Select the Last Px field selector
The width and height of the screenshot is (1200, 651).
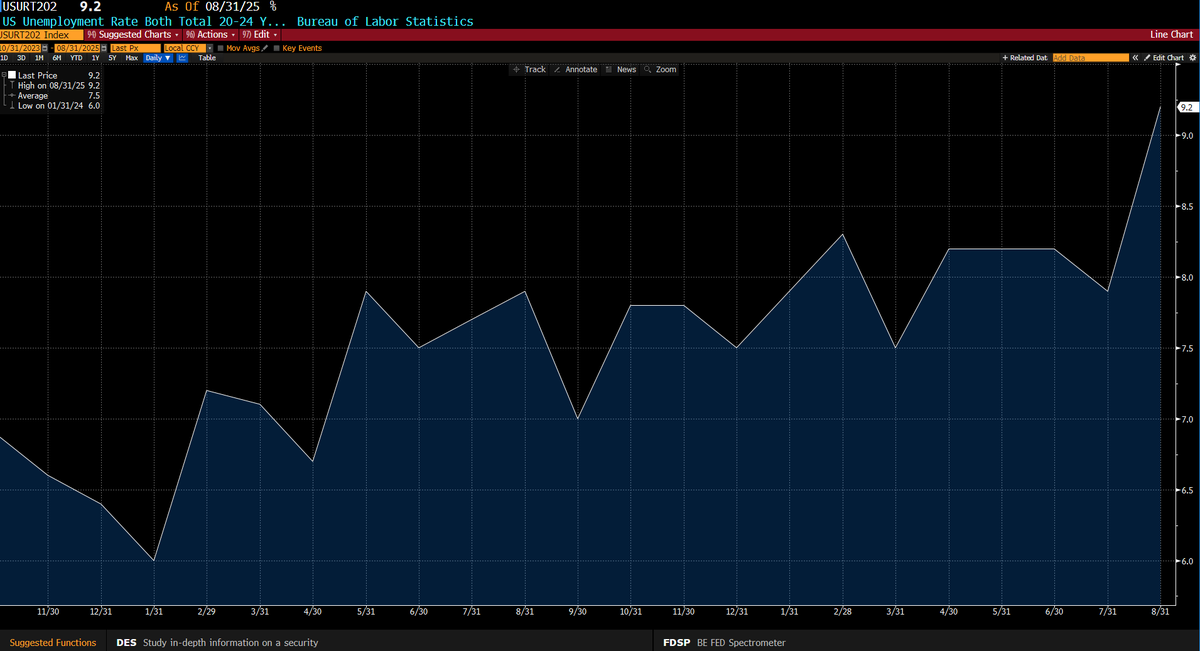[135, 48]
